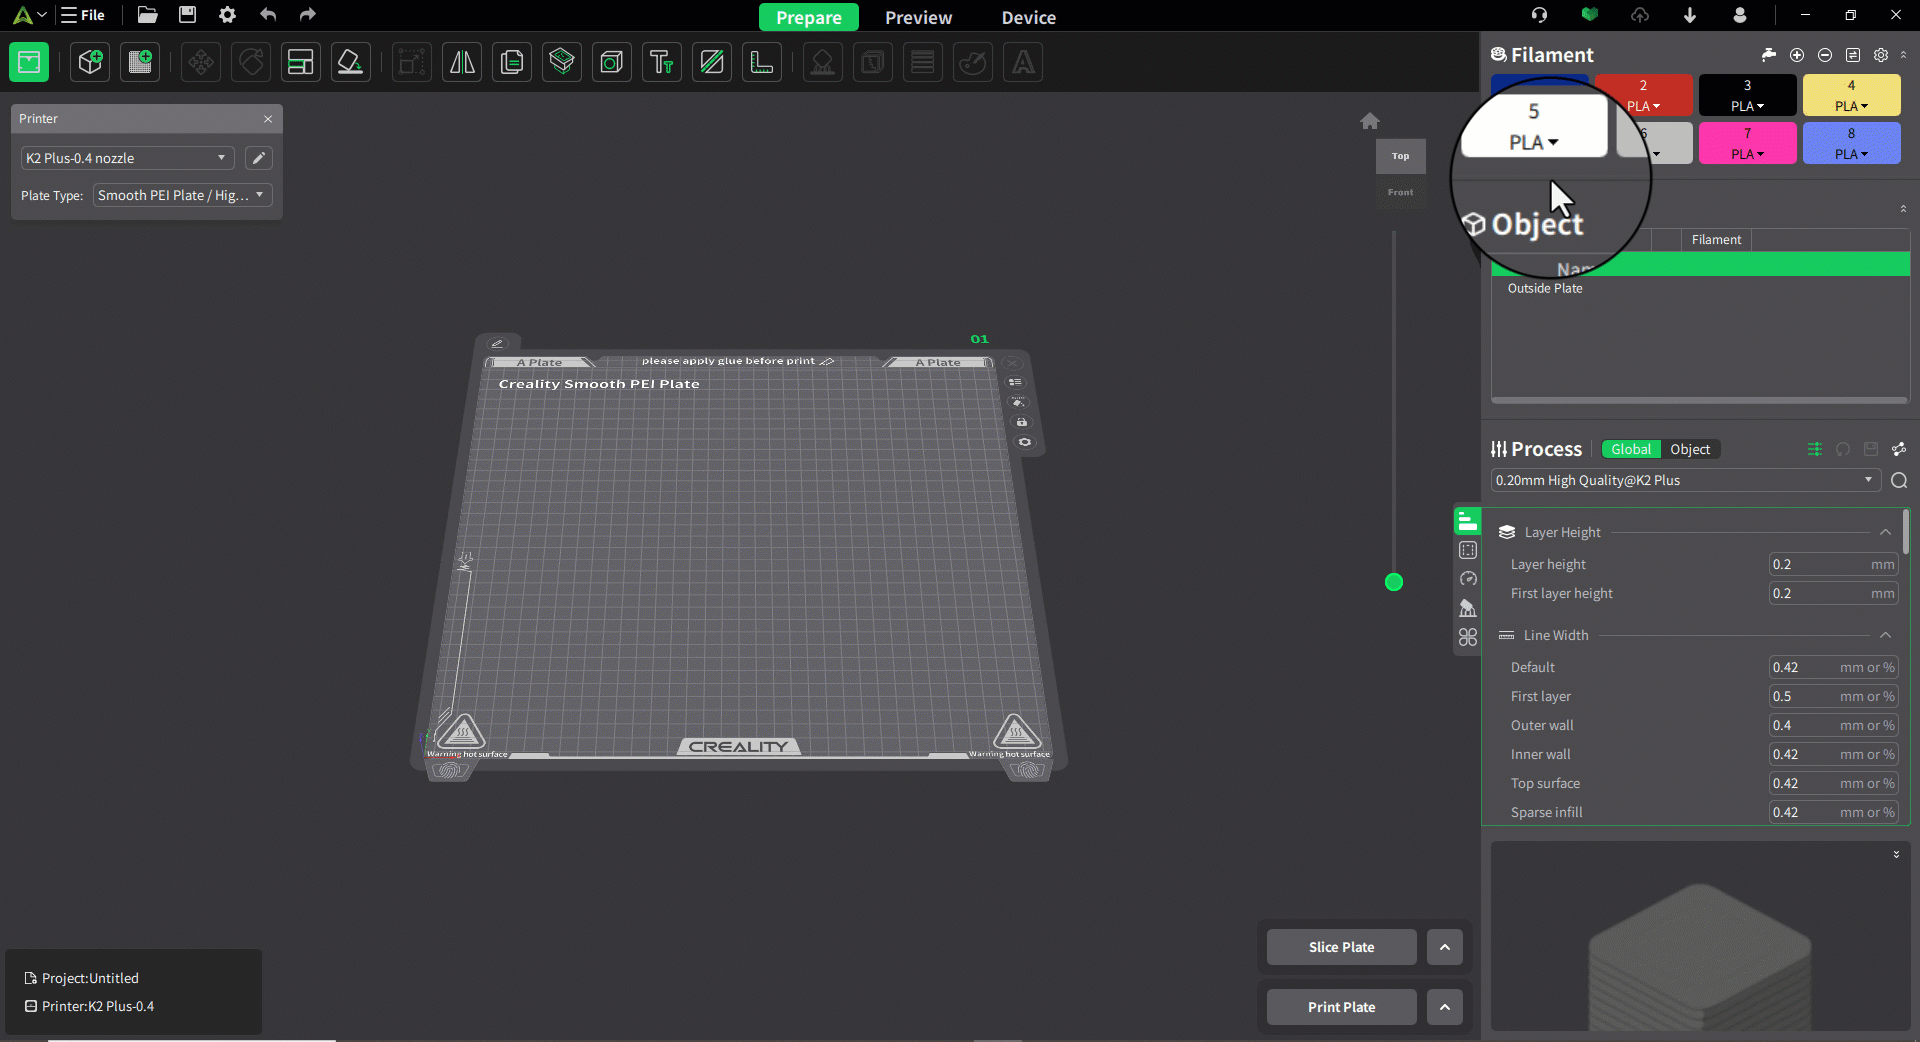Select filament 8 blue swatch

(1851, 143)
